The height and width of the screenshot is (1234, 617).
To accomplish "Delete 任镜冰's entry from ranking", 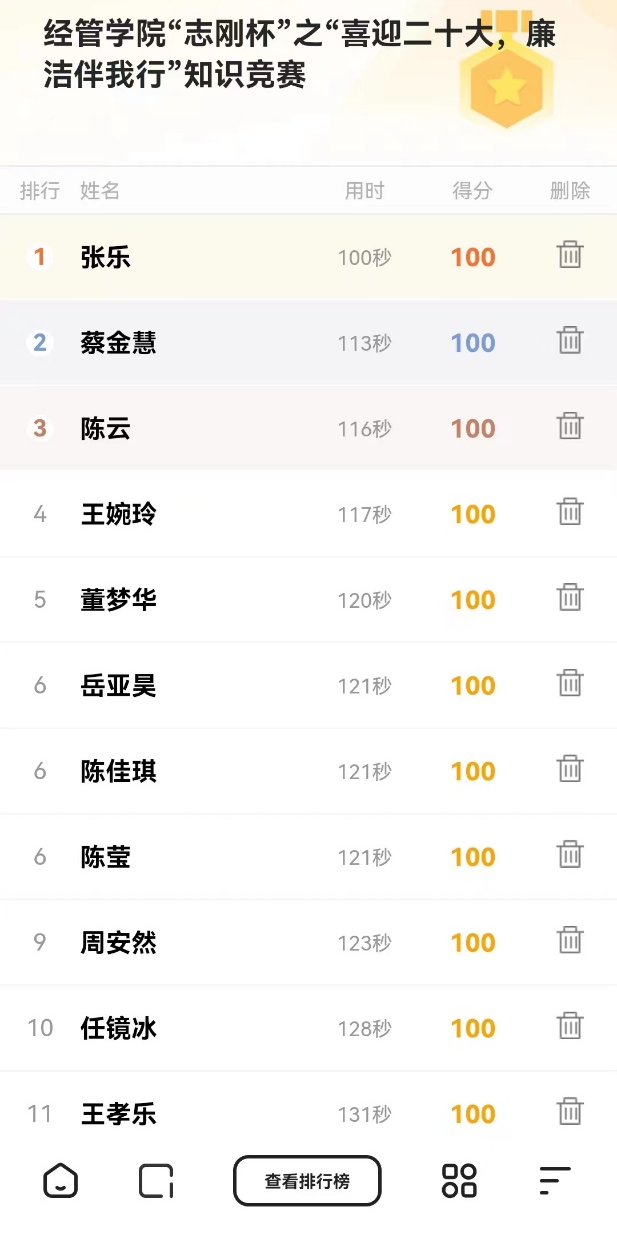I will pyautogui.click(x=570, y=1027).
